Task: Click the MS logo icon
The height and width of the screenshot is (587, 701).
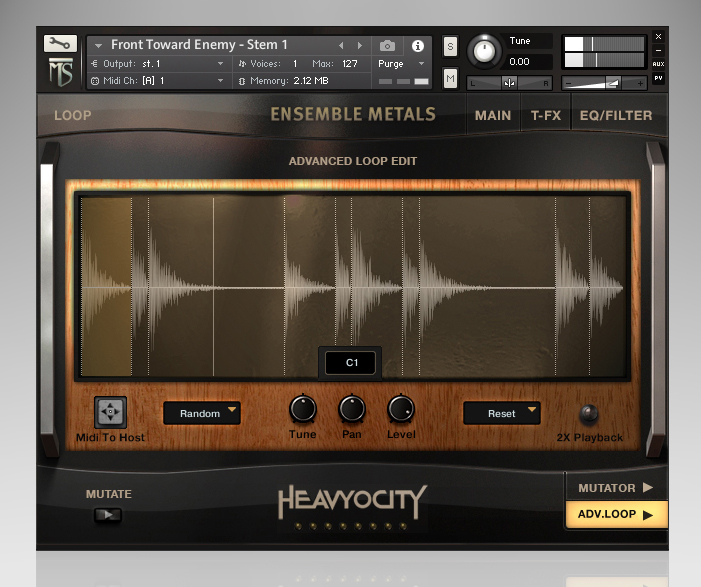Action: pos(61,72)
